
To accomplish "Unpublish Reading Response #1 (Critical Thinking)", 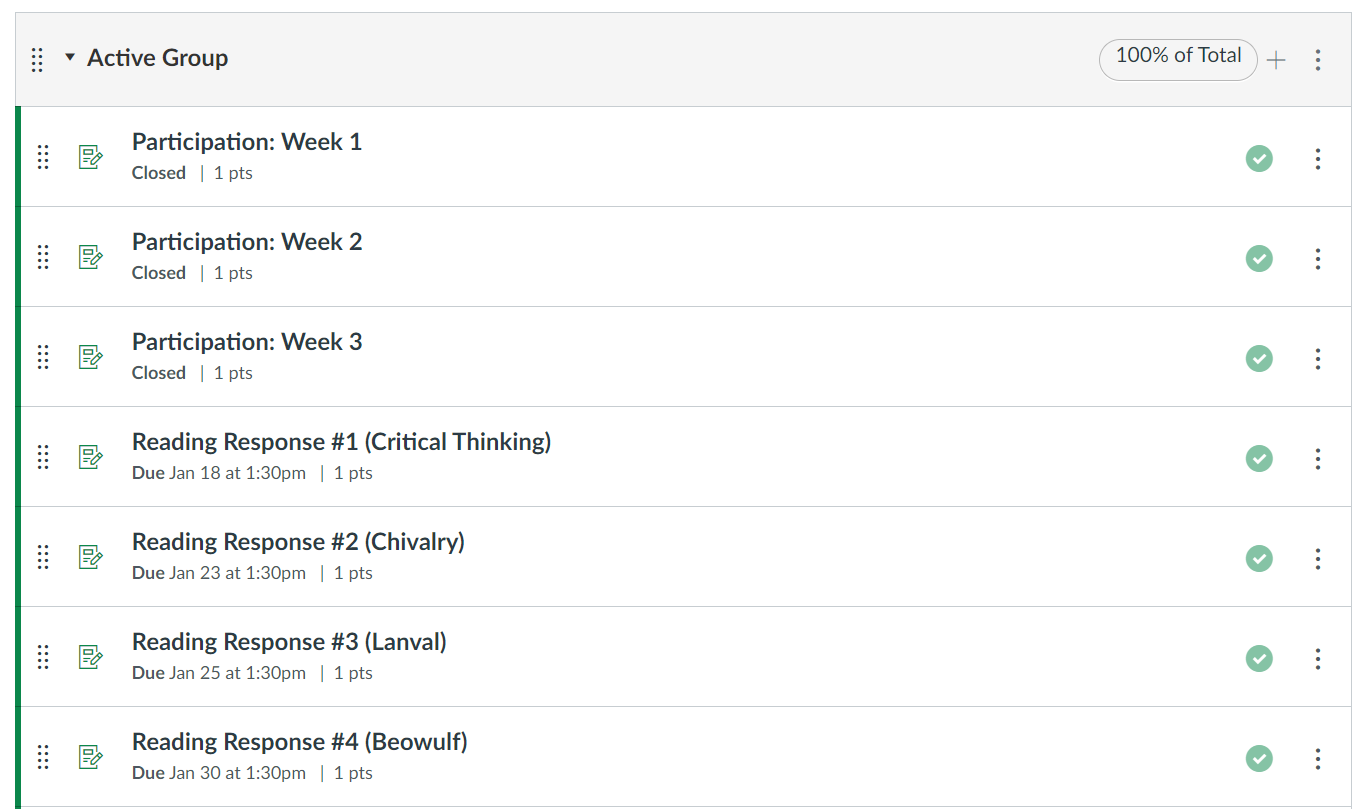I will coord(1259,458).
